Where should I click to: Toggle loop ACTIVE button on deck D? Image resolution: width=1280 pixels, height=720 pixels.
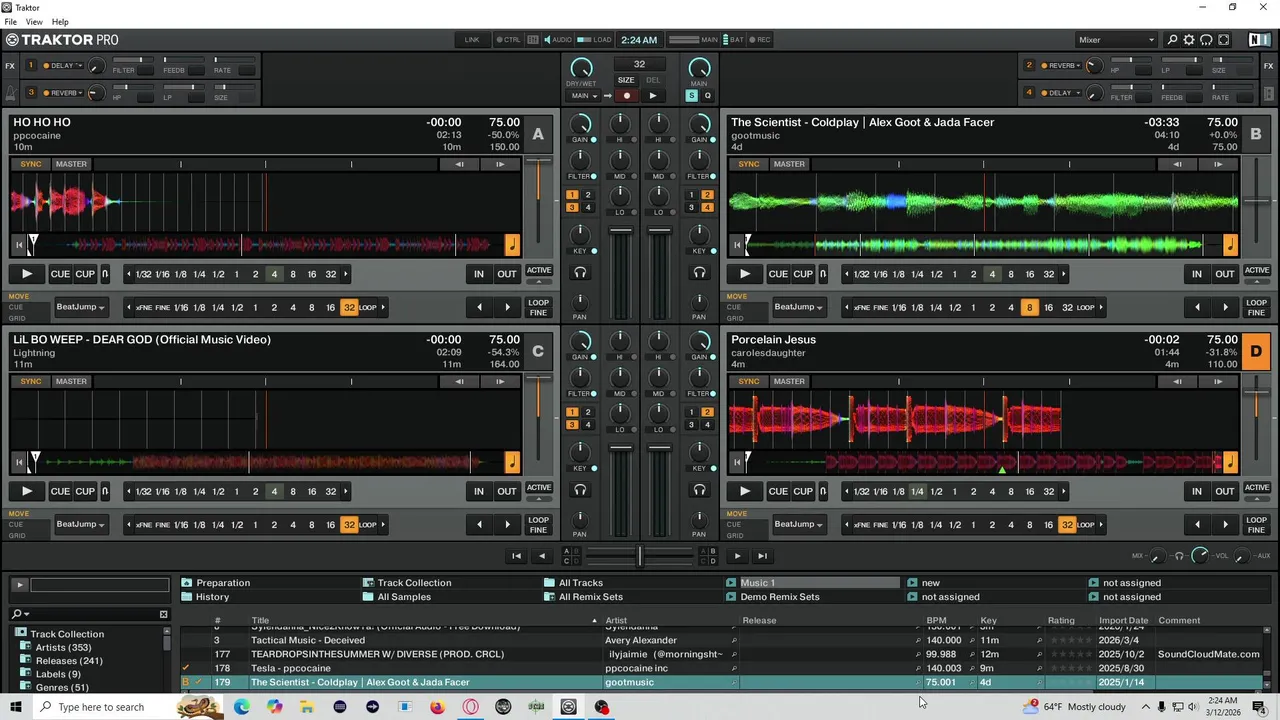(1257, 487)
